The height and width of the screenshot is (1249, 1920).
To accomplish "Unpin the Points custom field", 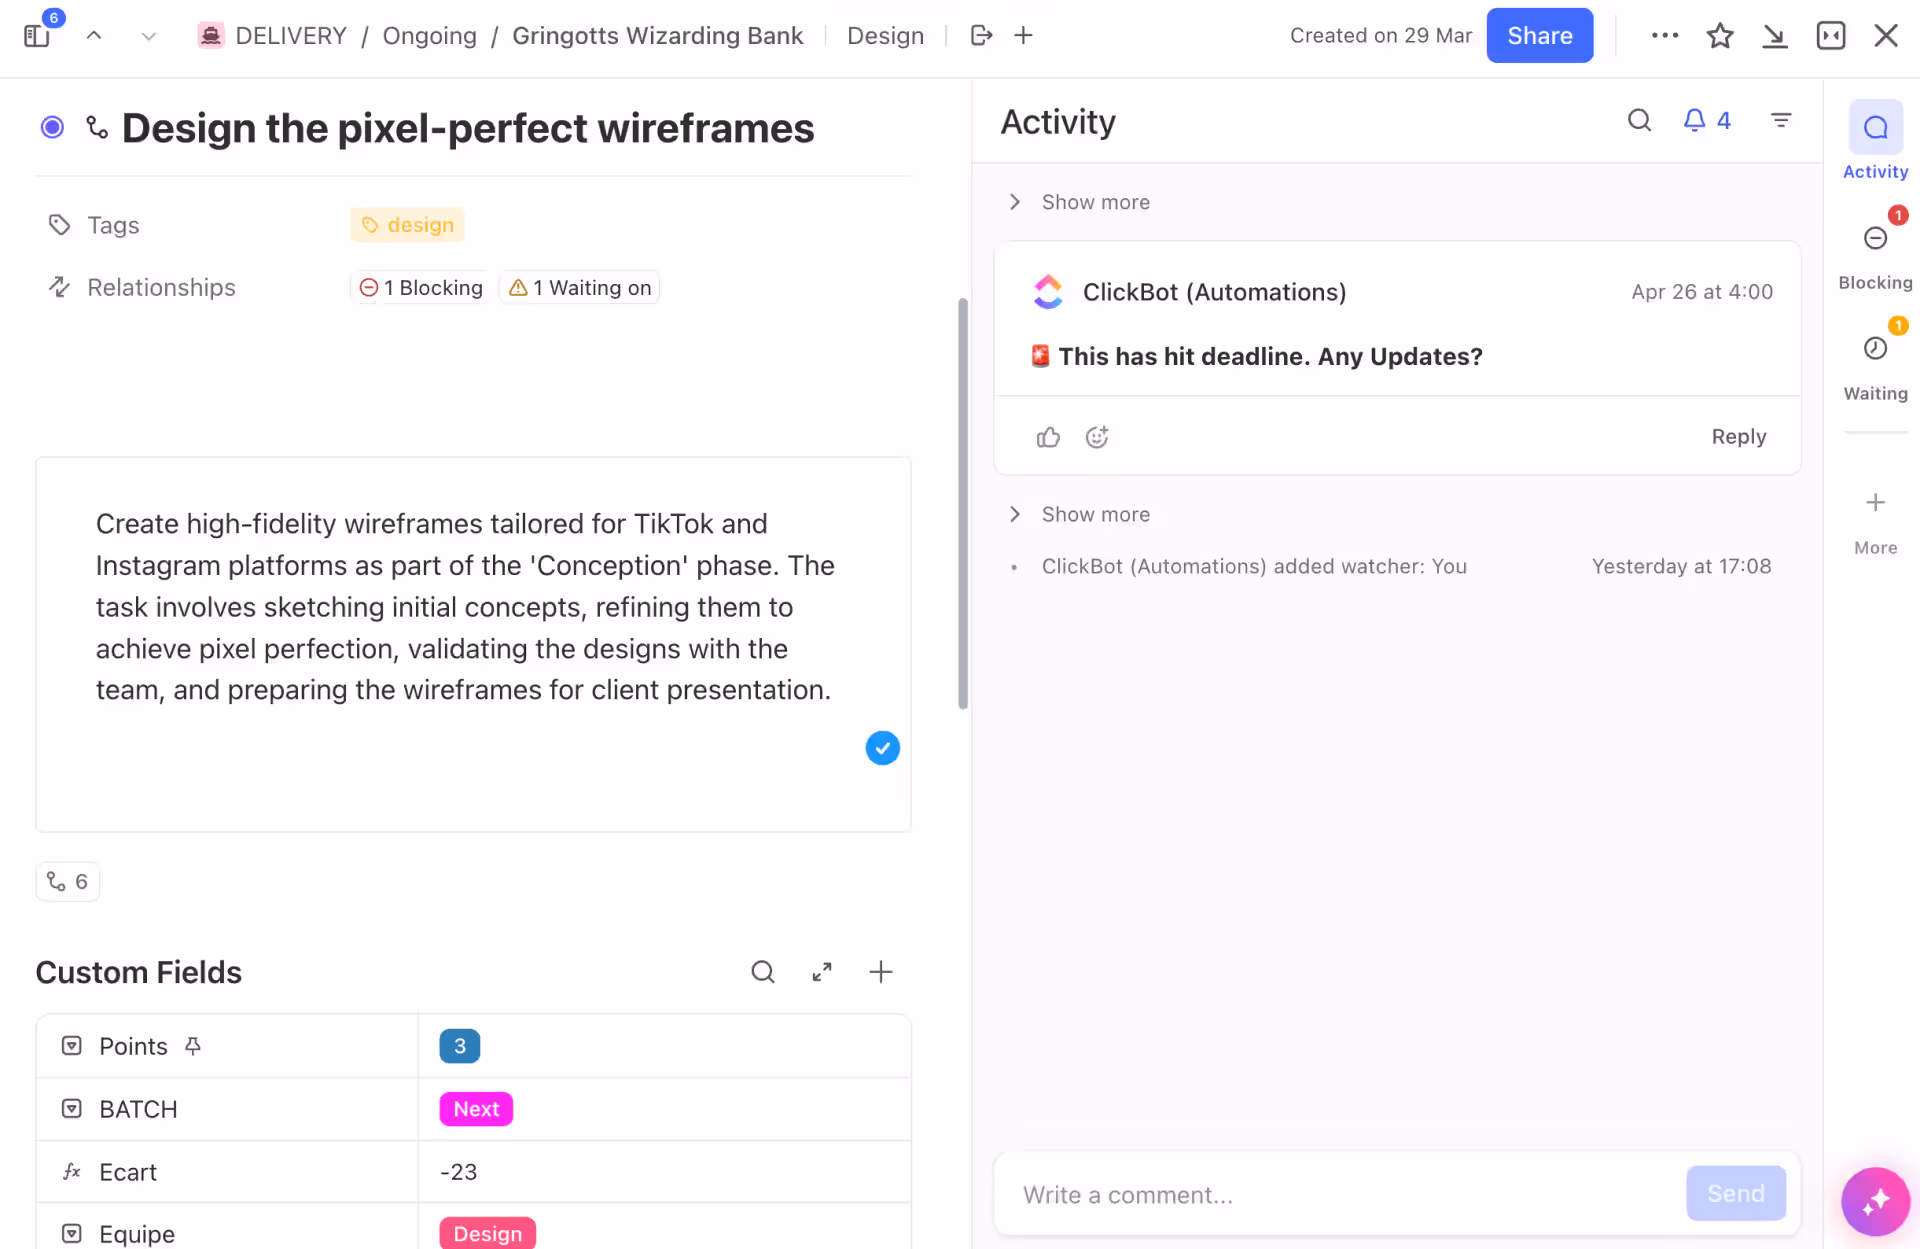I will point(194,1045).
